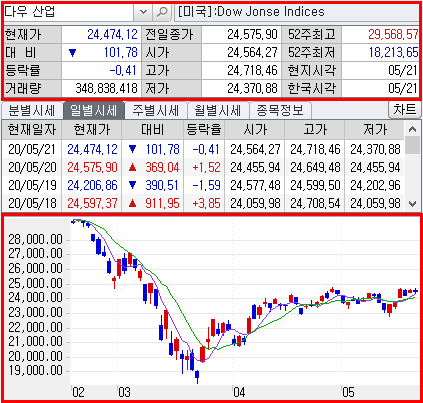Click closing price 24,206.86 in table

click(x=92, y=185)
